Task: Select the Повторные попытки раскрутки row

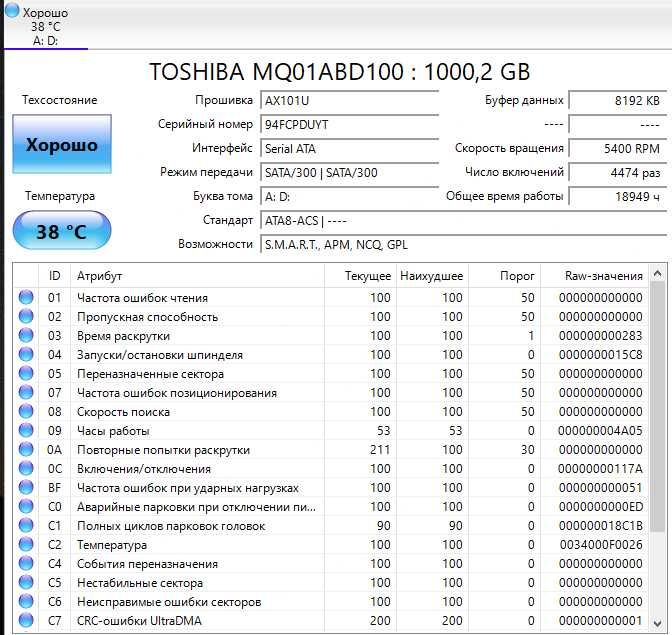Action: (331, 449)
